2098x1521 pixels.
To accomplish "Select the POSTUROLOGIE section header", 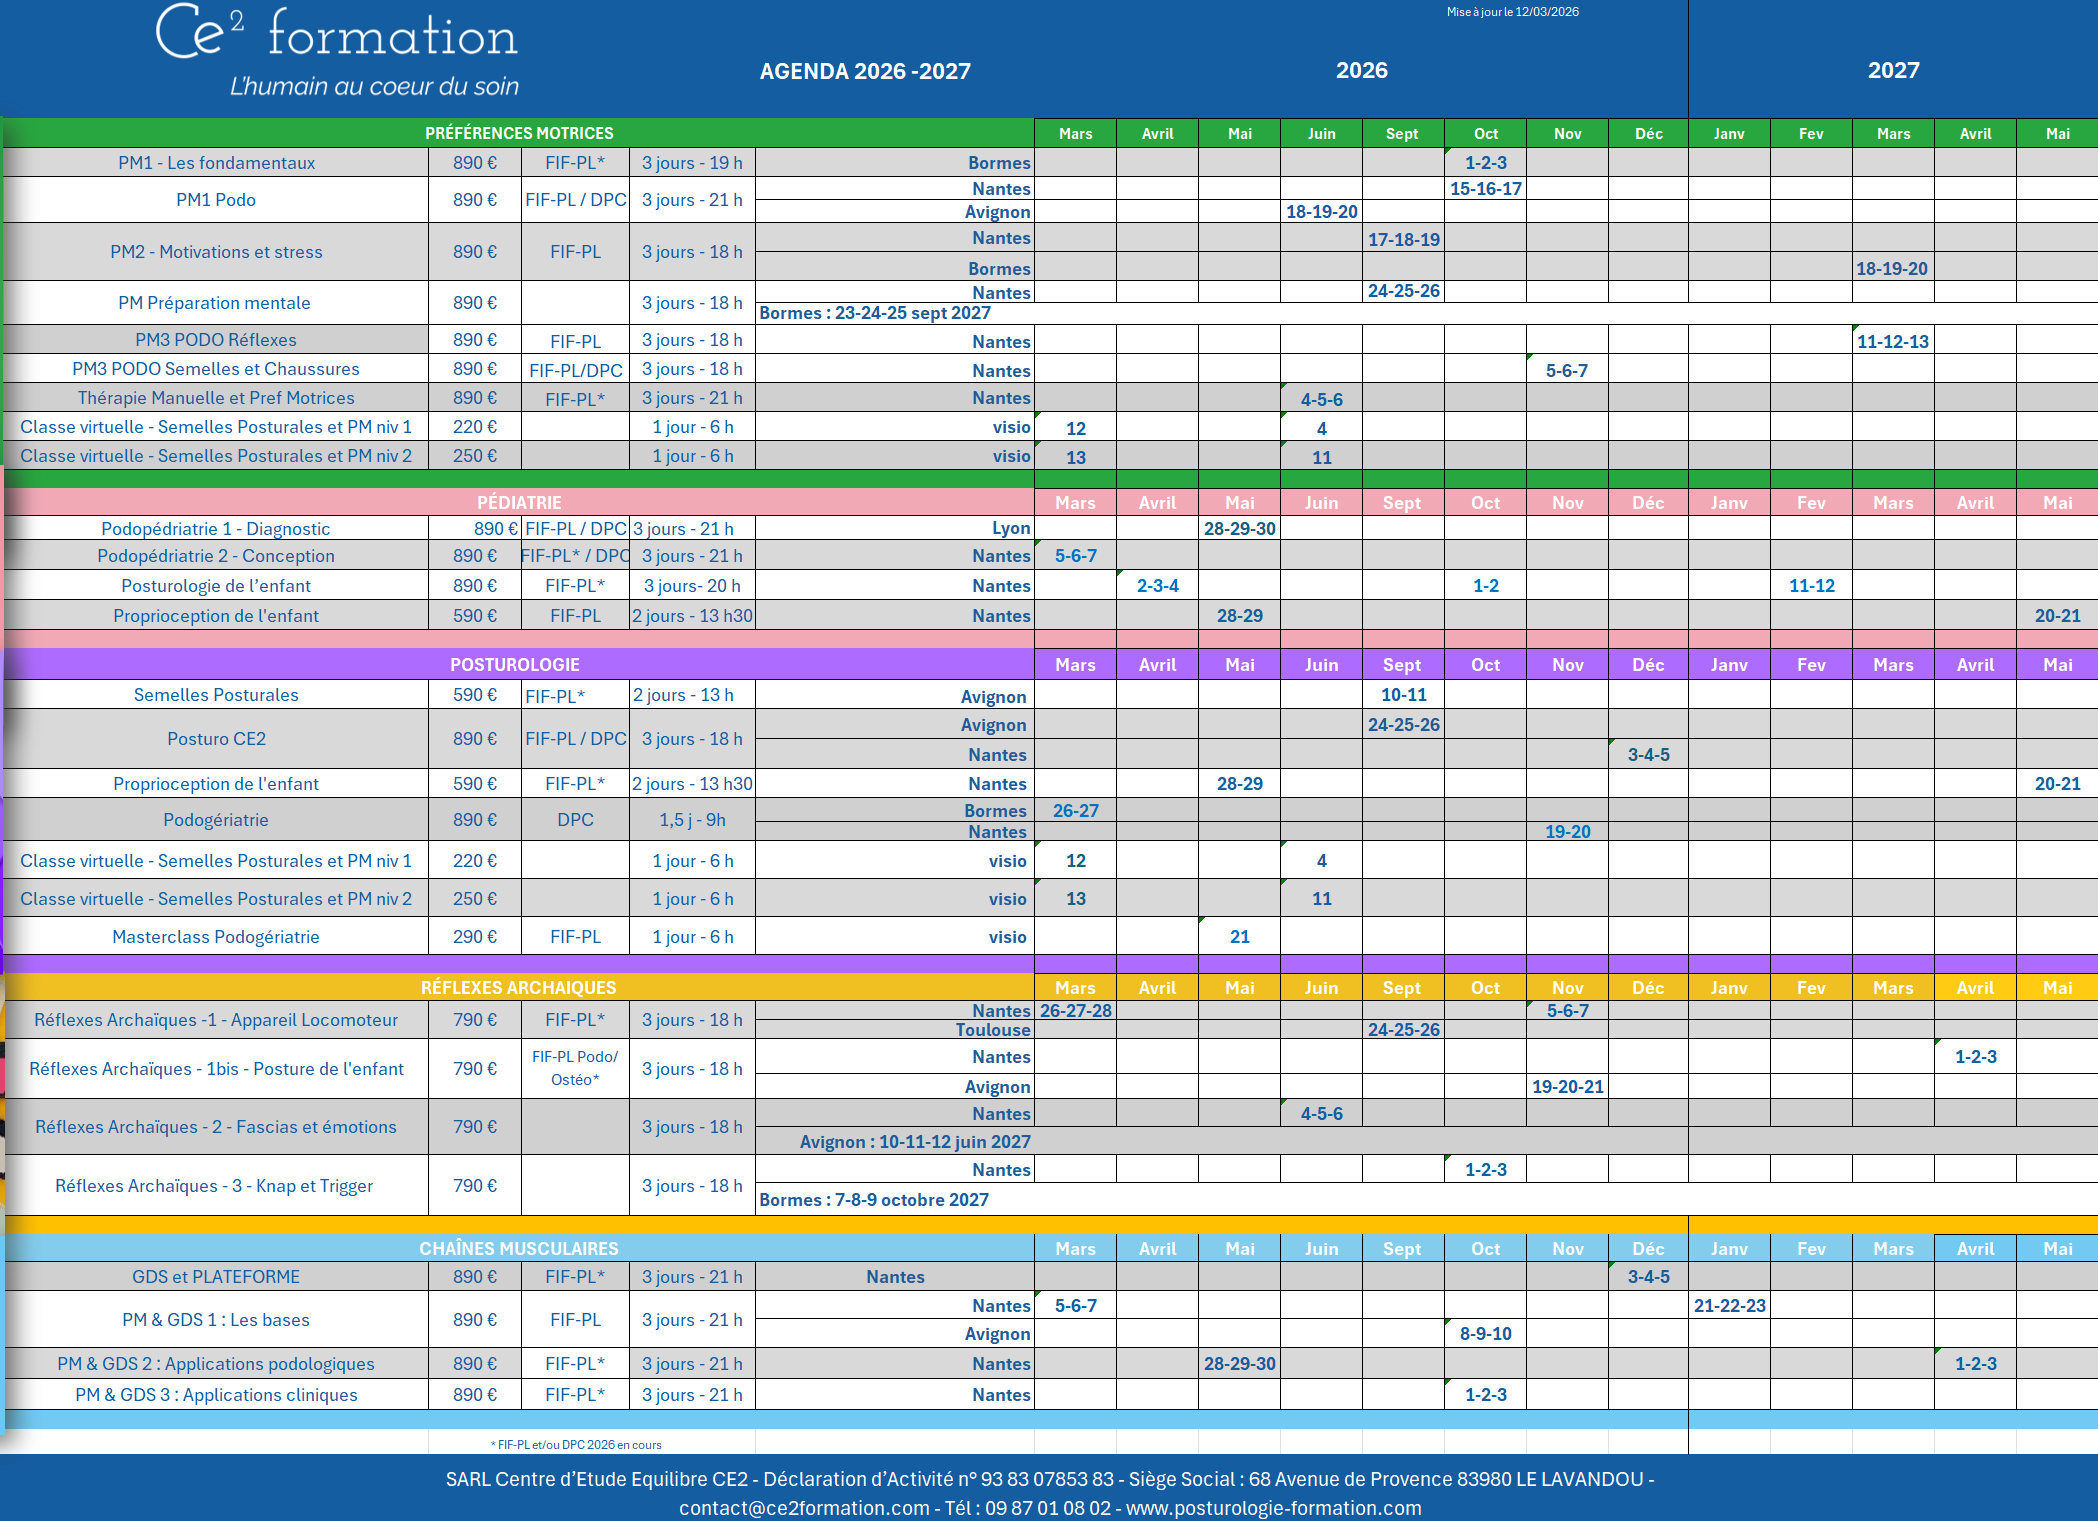I will pyautogui.click(x=514, y=664).
